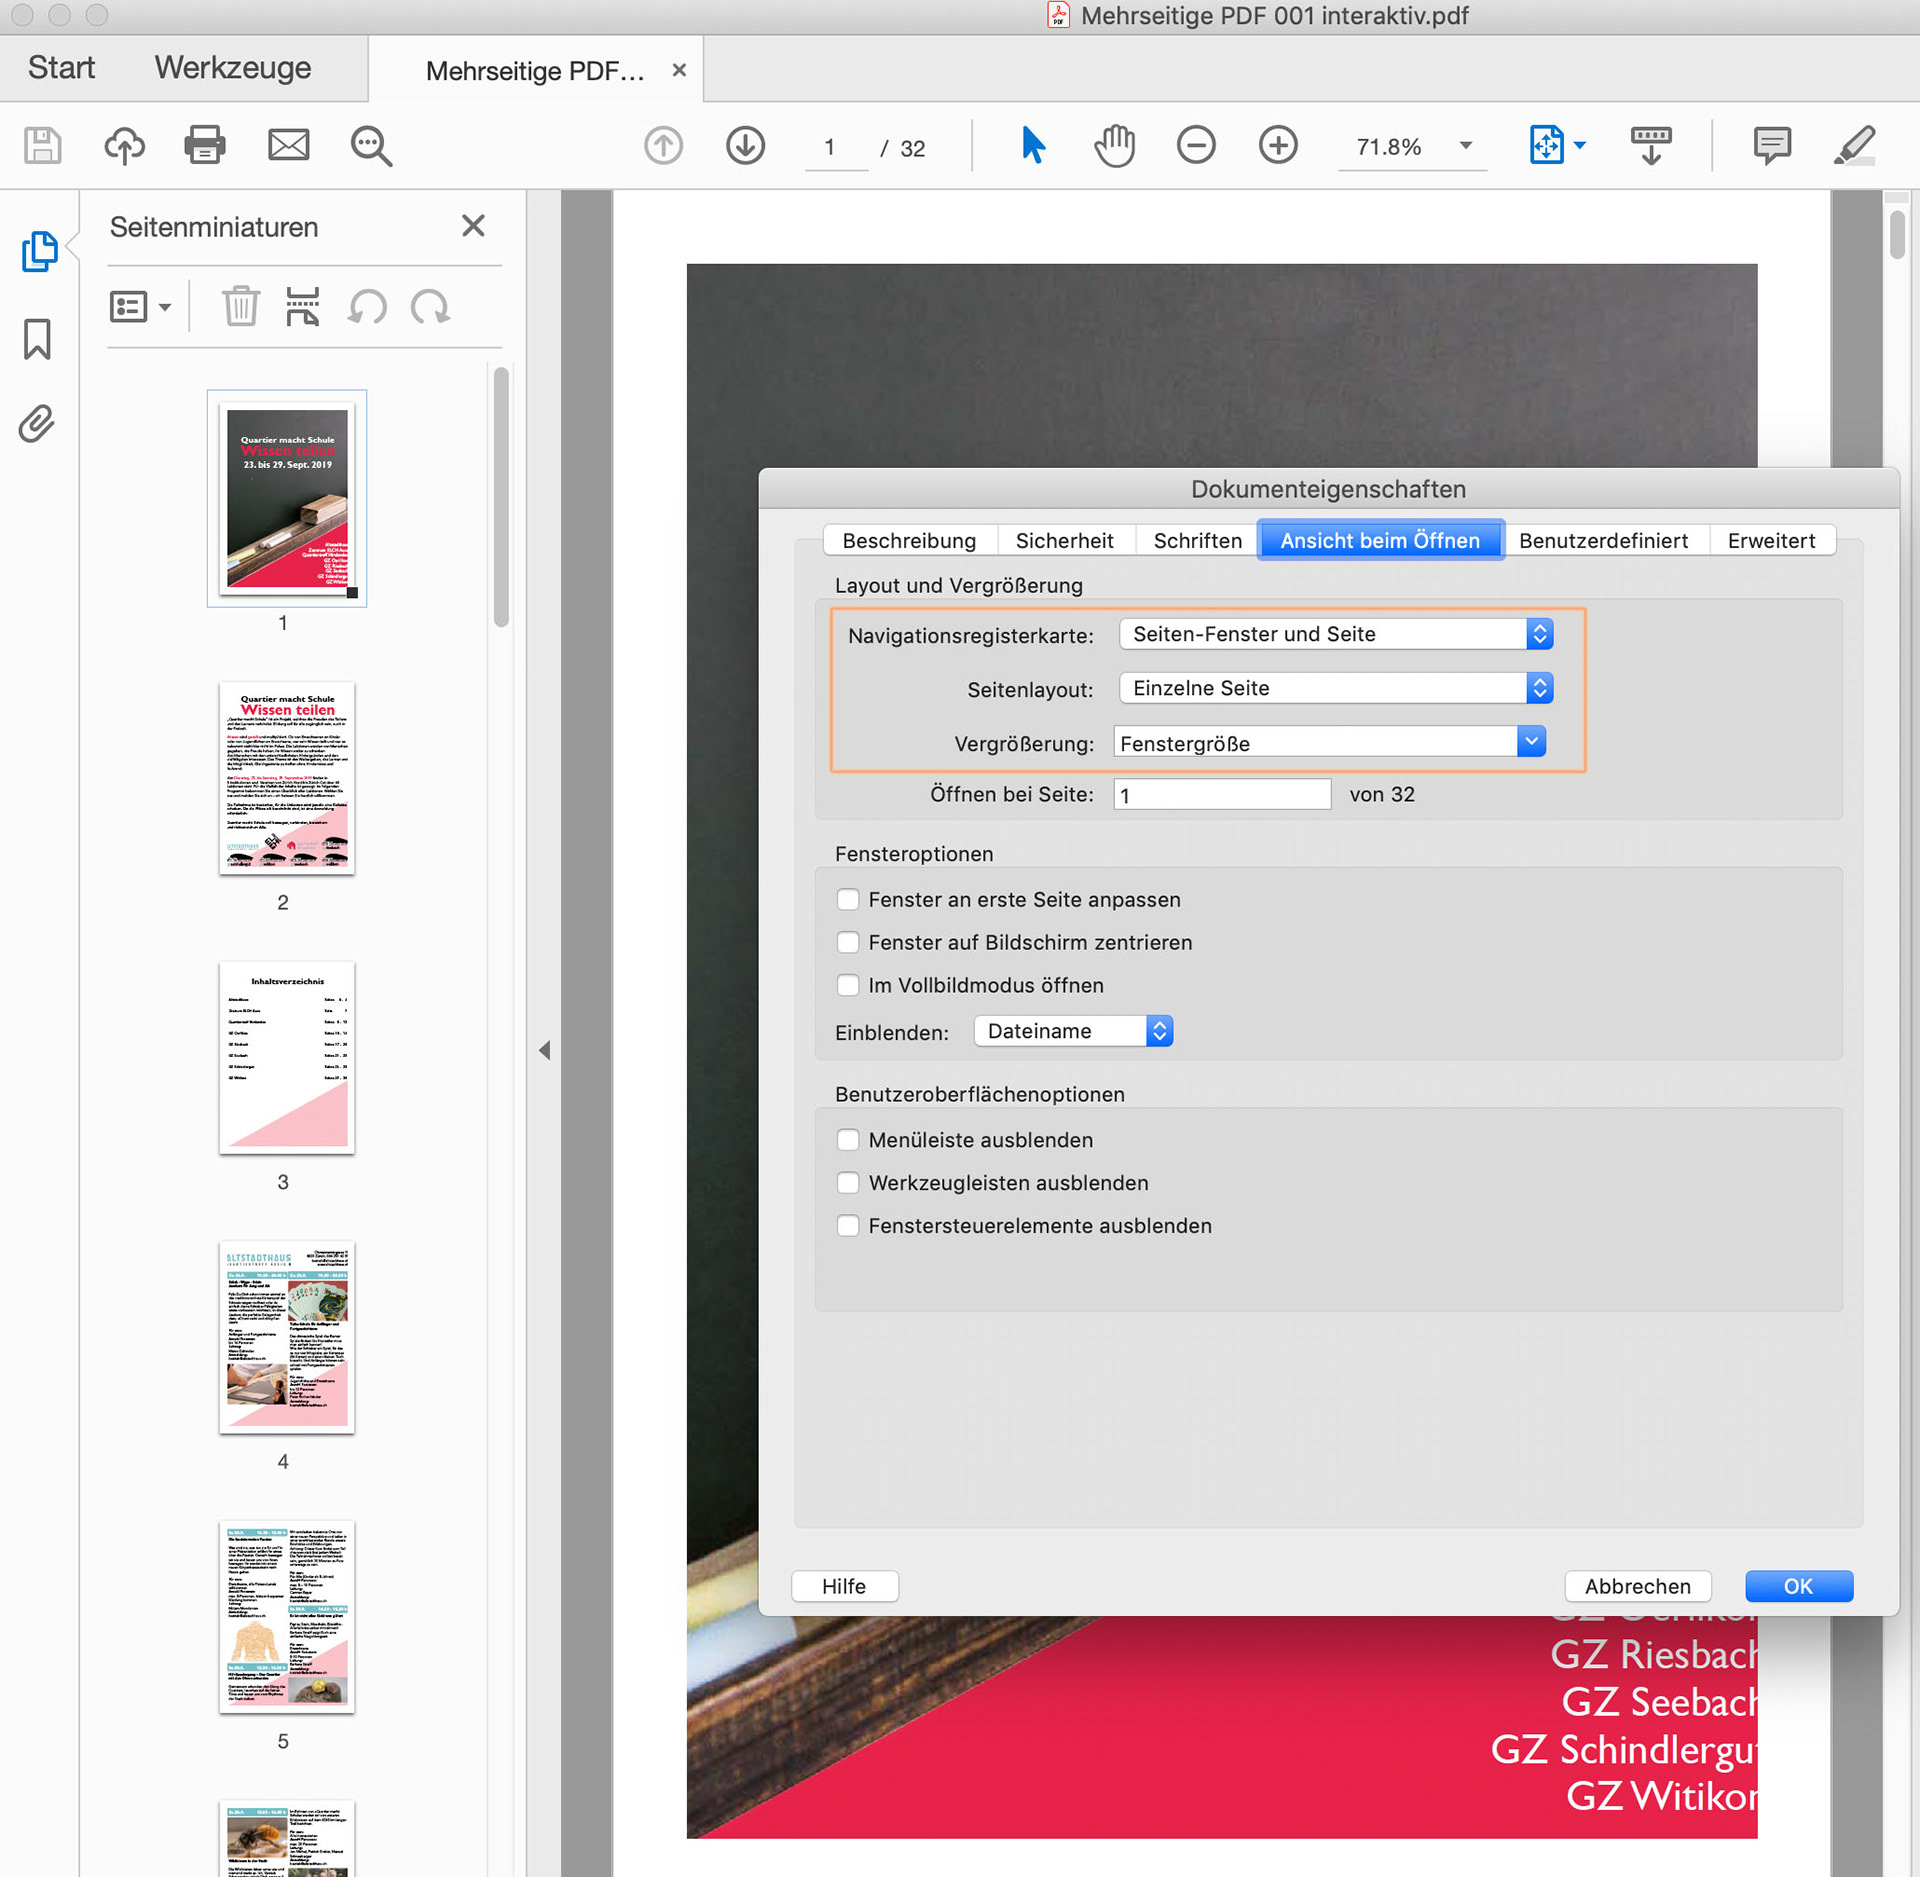
Task: Select page 5 thumbnail
Action: point(287,1617)
